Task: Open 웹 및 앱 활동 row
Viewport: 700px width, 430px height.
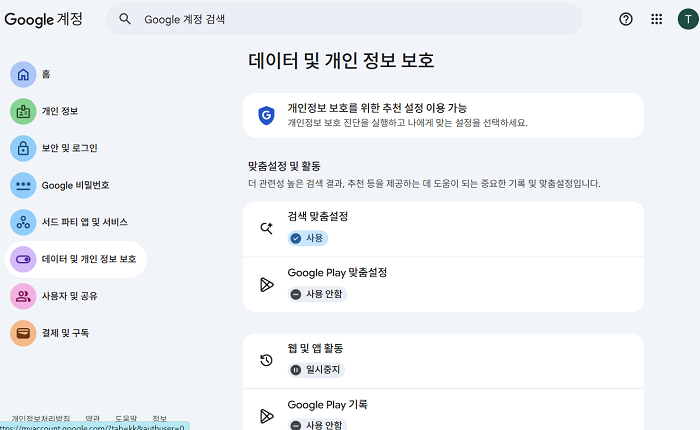Action: tap(443, 360)
